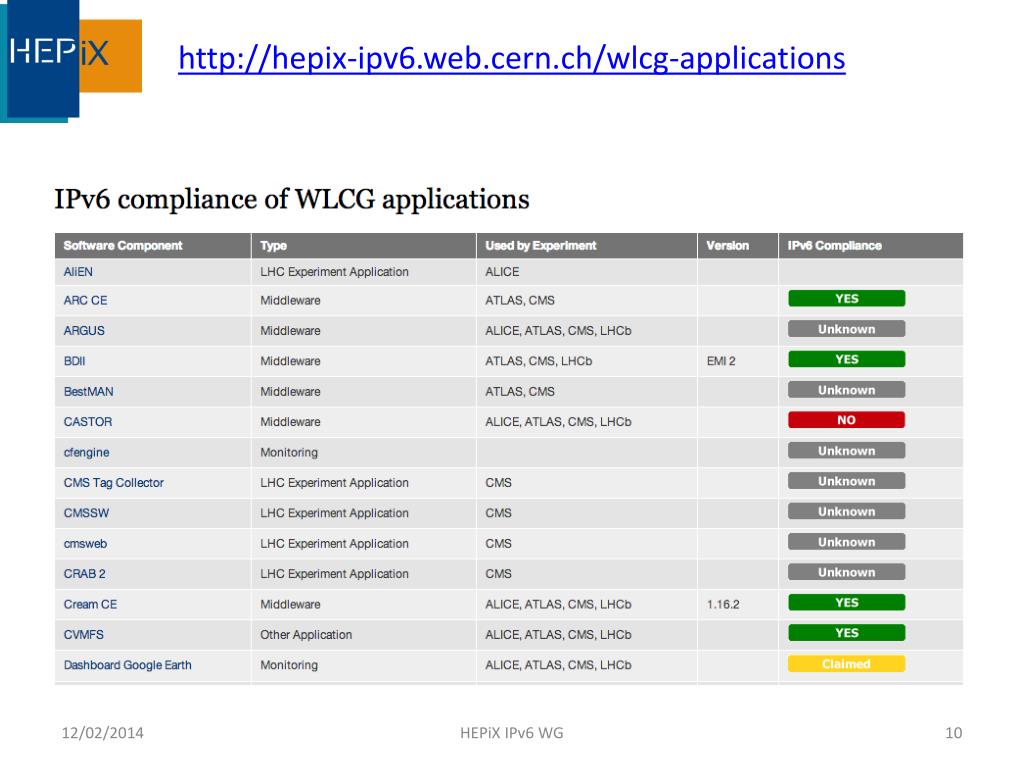This screenshot has height=768, width=1024.
Task: Open the BestMAN component link
Action: click(89, 392)
